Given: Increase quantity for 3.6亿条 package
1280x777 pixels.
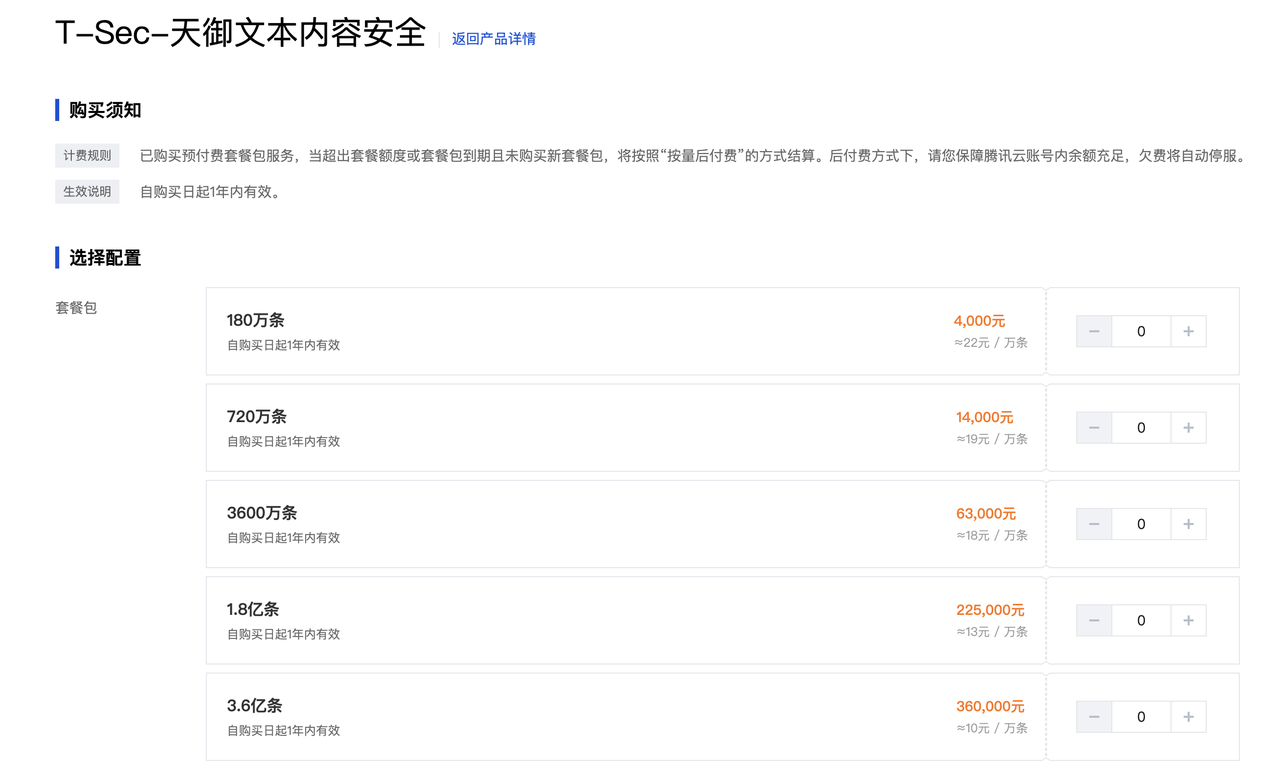Looking at the screenshot, I should coord(1188,717).
